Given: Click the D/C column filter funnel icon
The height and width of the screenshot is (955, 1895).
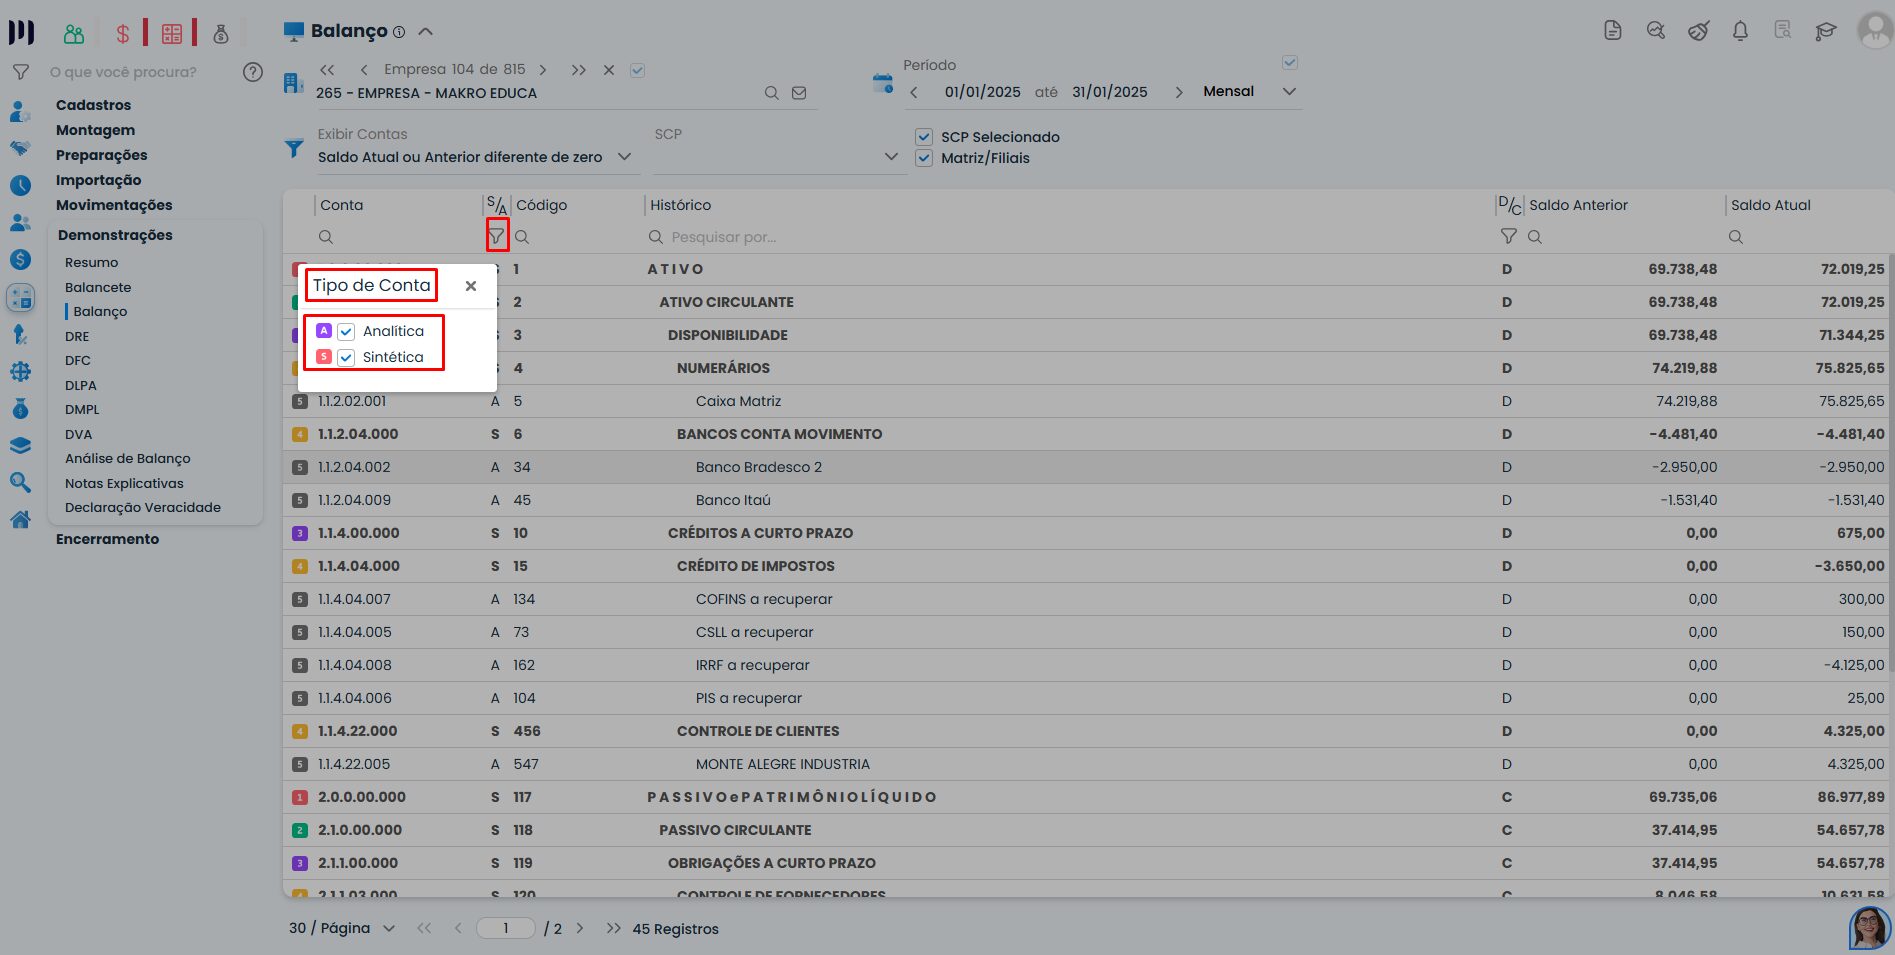Looking at the screenshot, I should pyautogui.click(x=1509, y=236).
